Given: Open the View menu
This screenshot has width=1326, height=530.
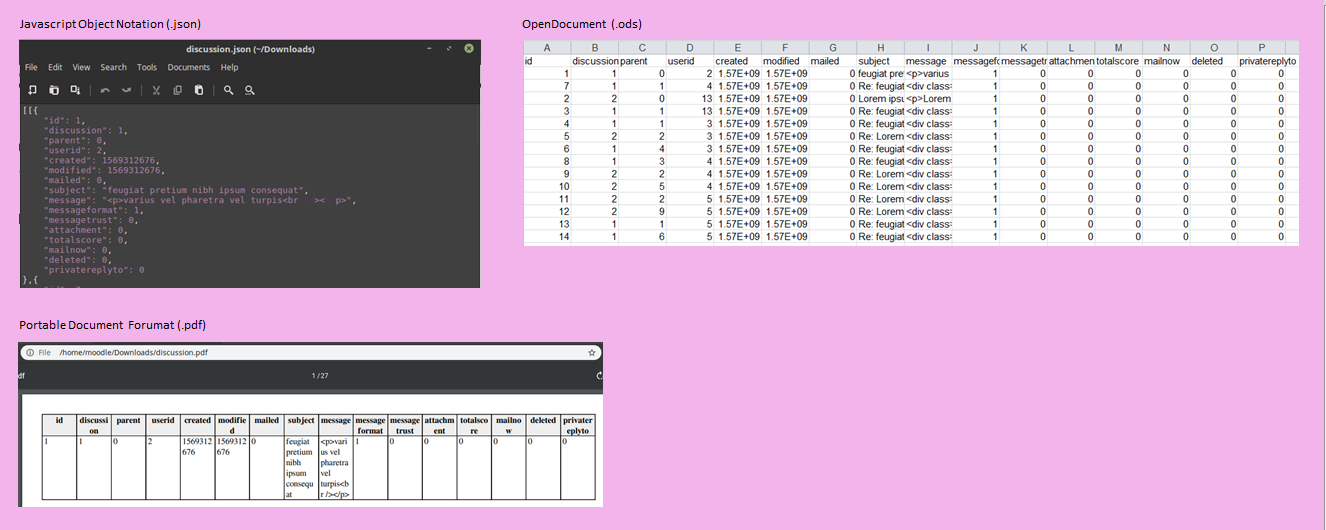Looking at the screenshot, I should click(81, 67).
